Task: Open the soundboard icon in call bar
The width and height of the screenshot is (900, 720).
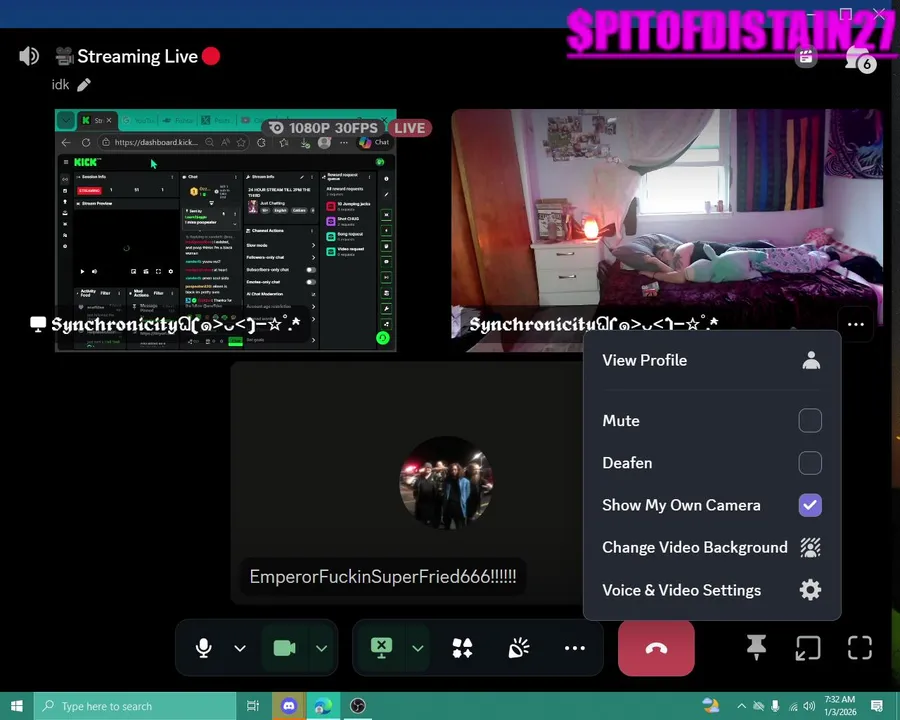Action: click(518, 648)
